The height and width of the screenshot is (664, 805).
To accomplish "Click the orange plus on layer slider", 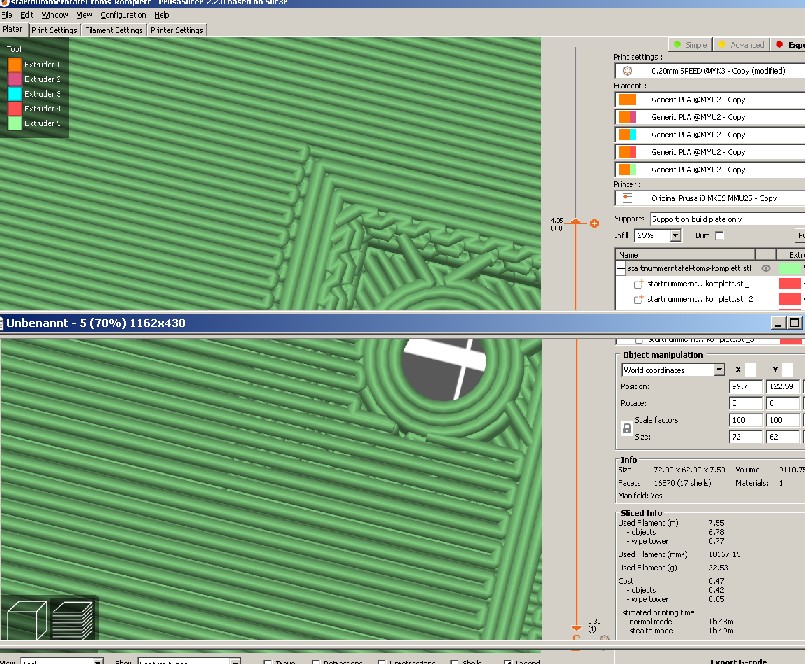I will (x=594, y=223).
